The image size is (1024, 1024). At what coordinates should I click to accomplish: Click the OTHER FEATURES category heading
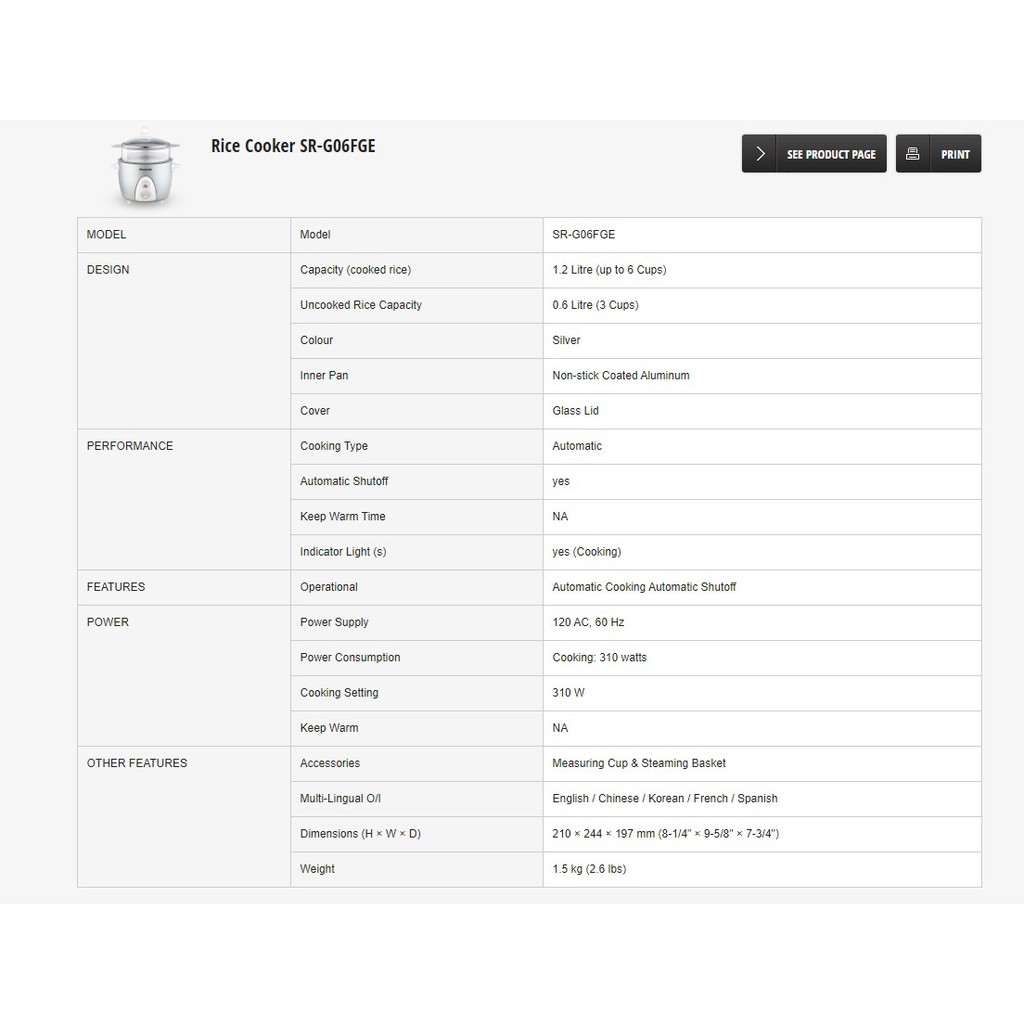click(x=137, y=763)
